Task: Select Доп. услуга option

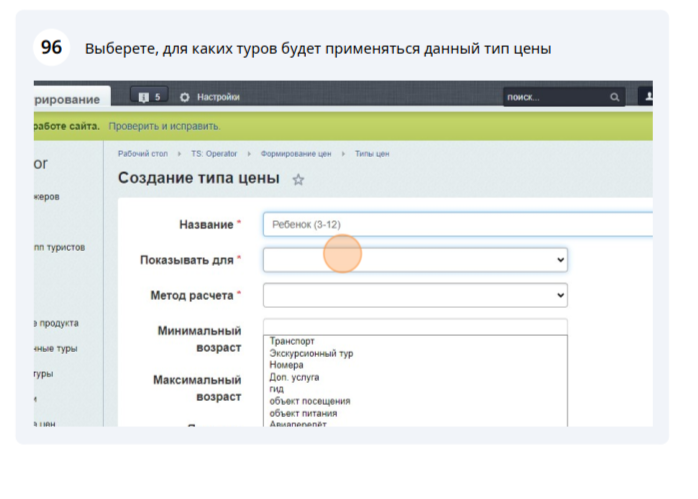Action: (x=294, y=377)
